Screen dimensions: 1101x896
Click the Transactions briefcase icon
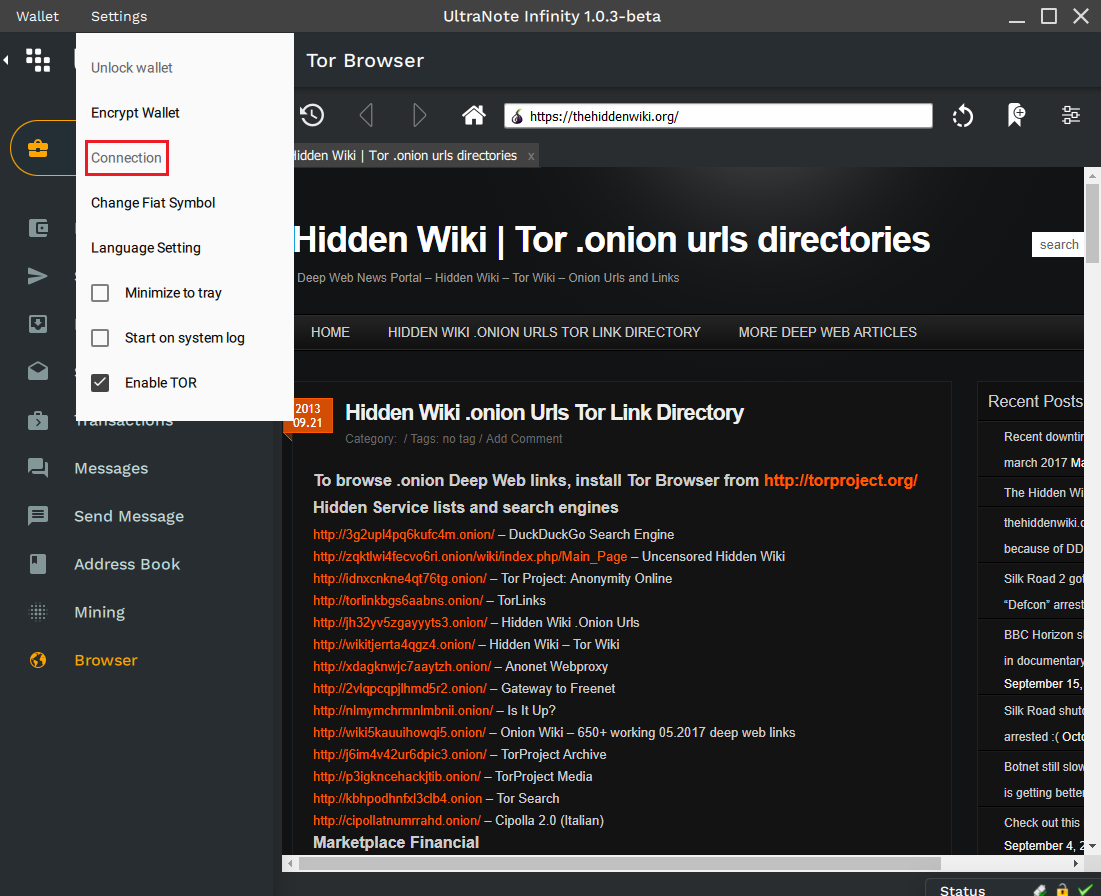coord(38,420)
